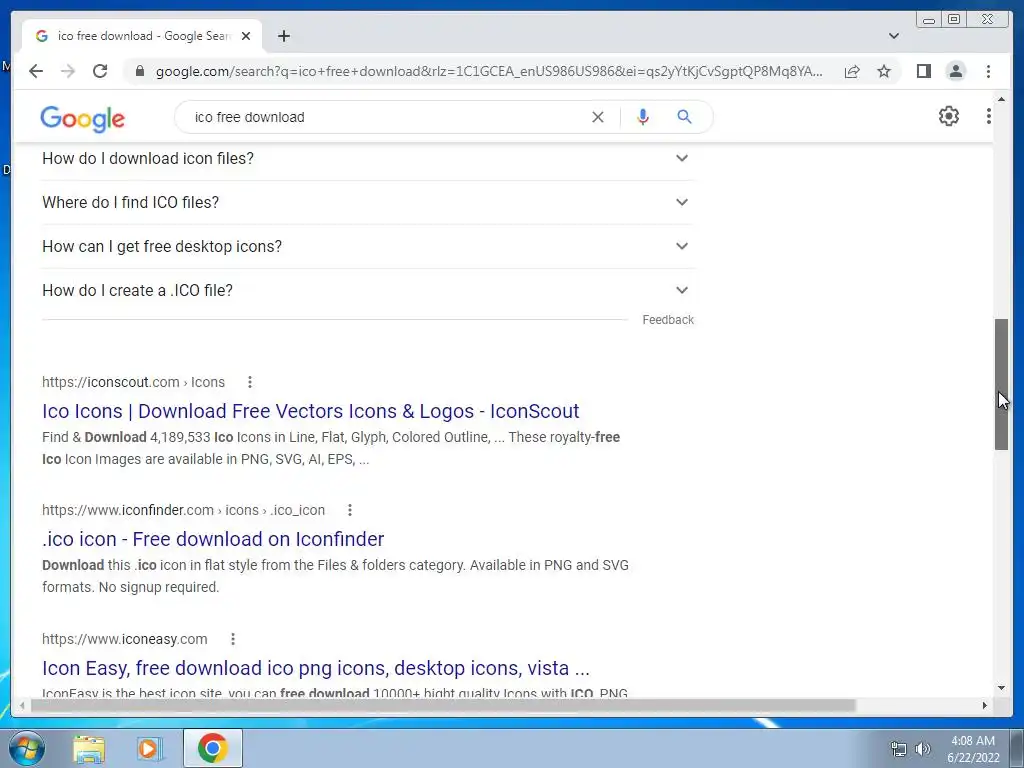Open a new browser tab
The height and width of the screenshot is (768, 1024).
[x=283, y=36]
